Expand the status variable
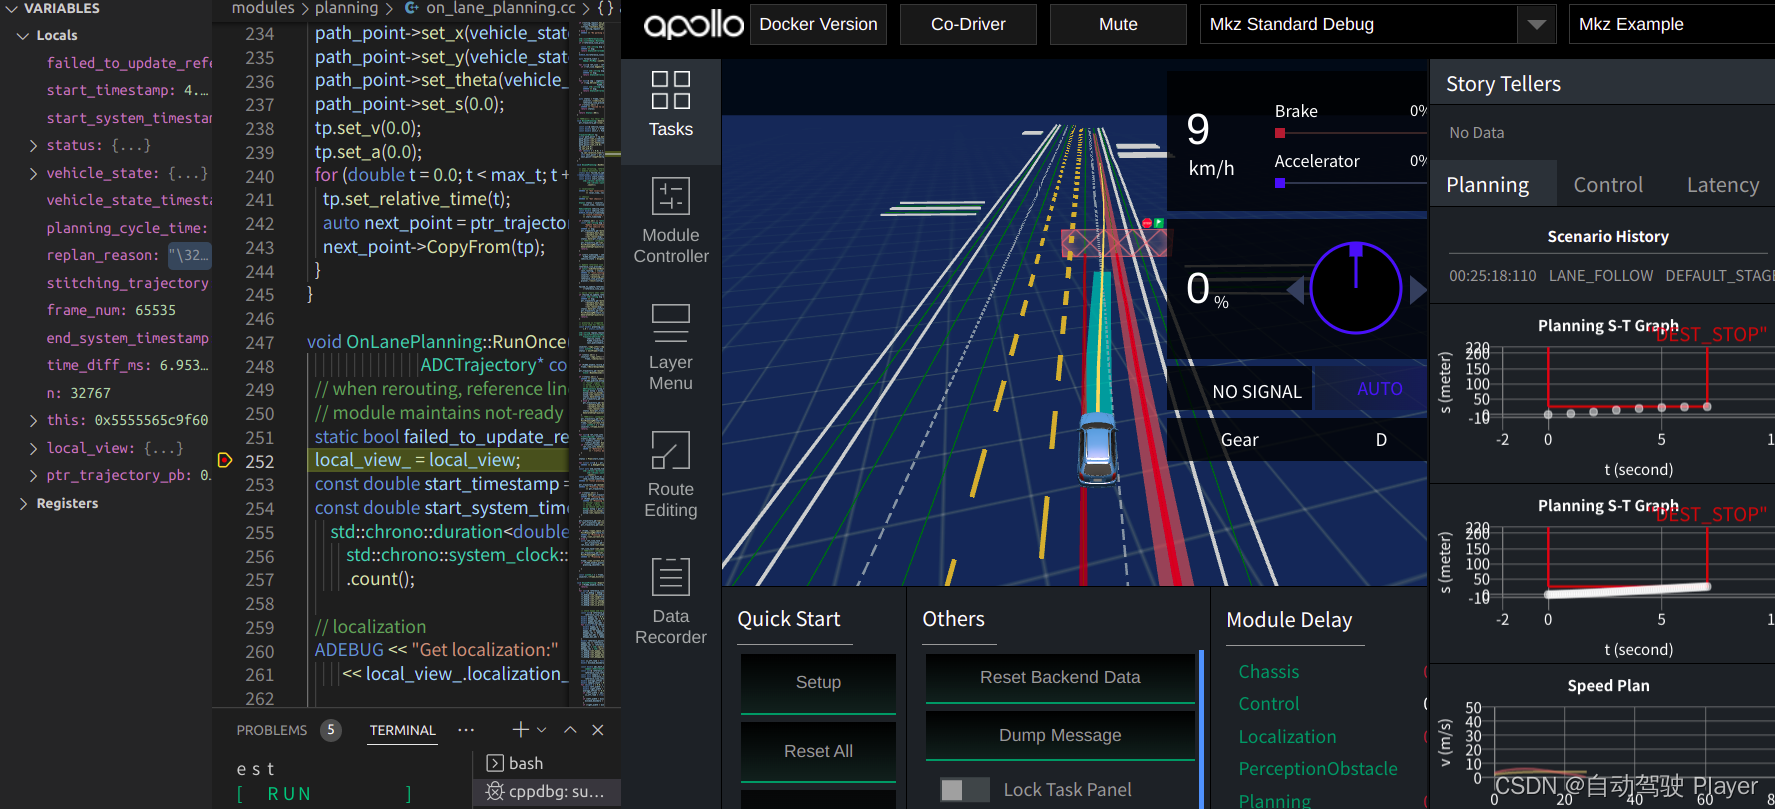 (x=34, y=145)
